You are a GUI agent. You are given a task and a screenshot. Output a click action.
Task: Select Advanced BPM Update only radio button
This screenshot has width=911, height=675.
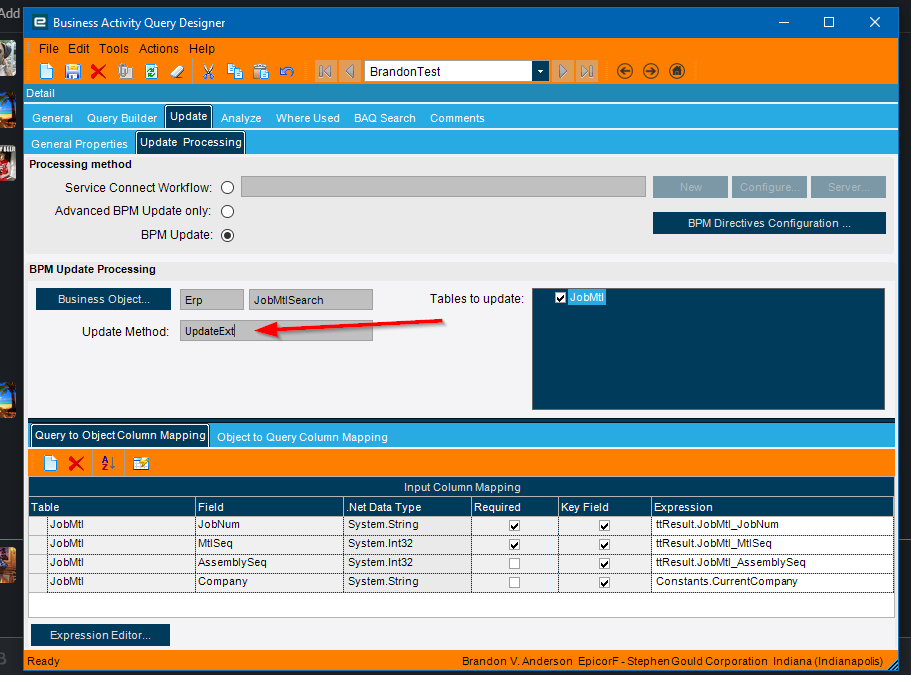(228, 211)
